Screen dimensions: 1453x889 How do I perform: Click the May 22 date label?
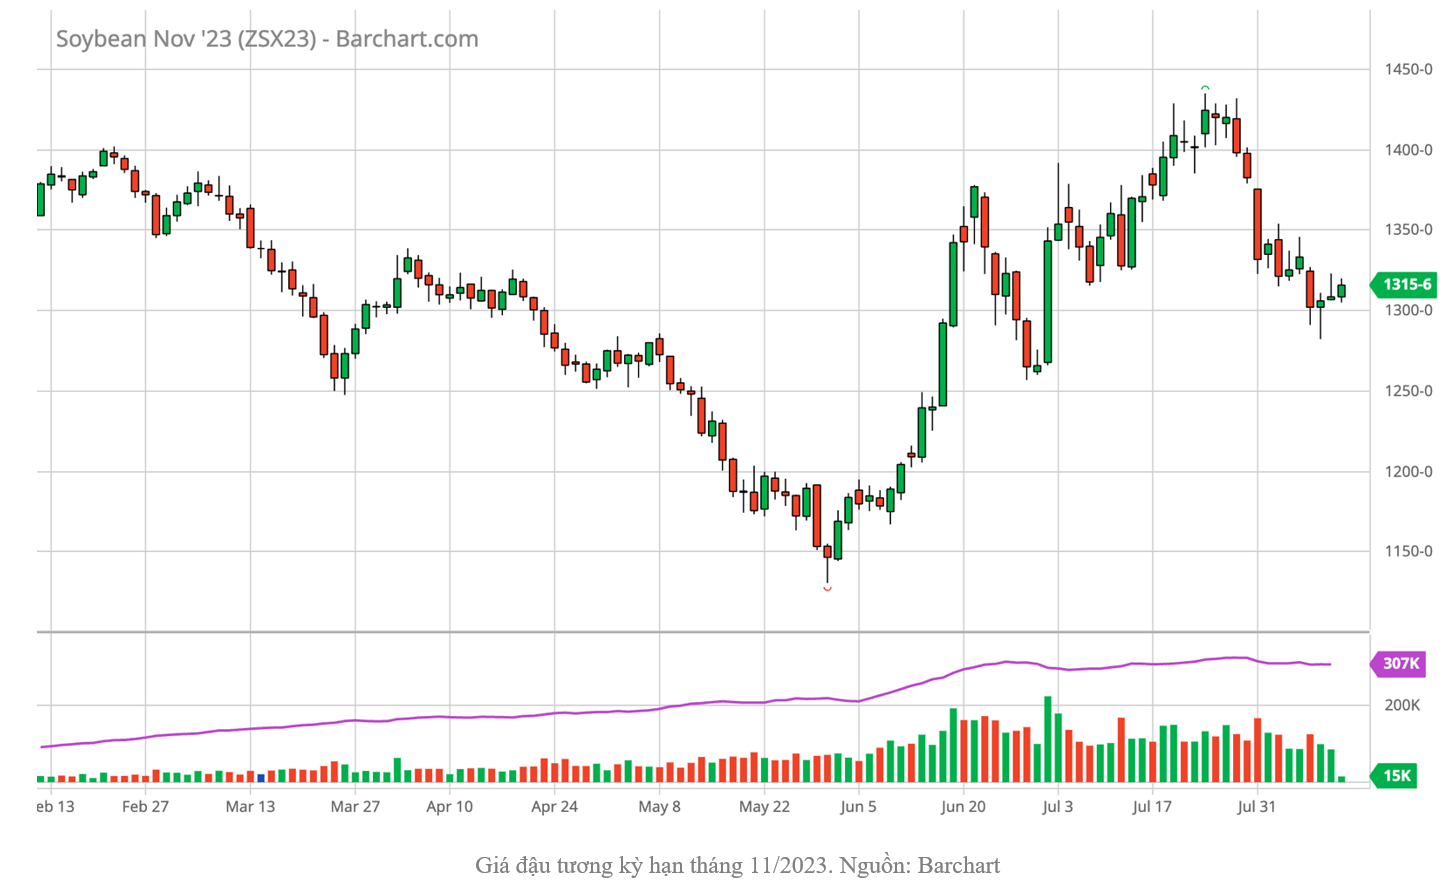tap(764, 806)
